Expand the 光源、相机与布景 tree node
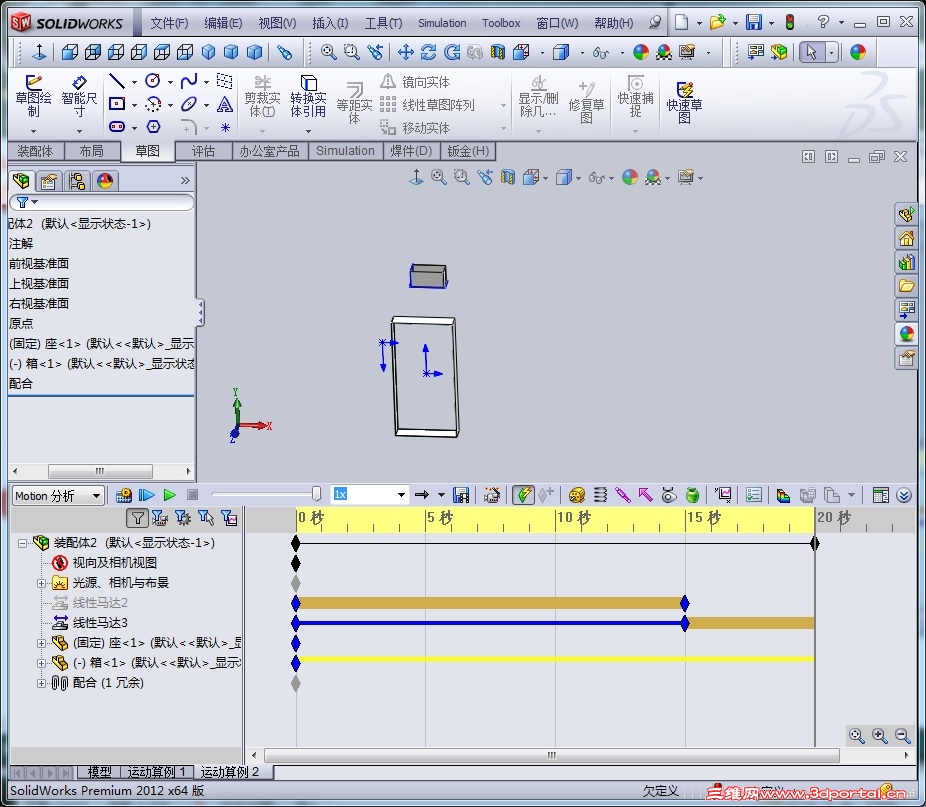This screenshot has height=807, width=926. coord(41,583)
